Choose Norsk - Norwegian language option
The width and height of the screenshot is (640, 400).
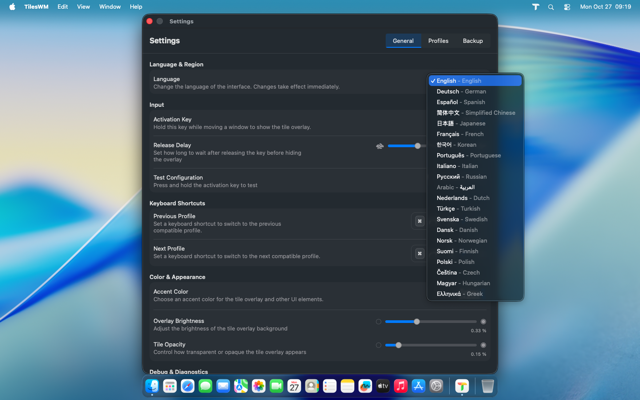tap(475, 240)
